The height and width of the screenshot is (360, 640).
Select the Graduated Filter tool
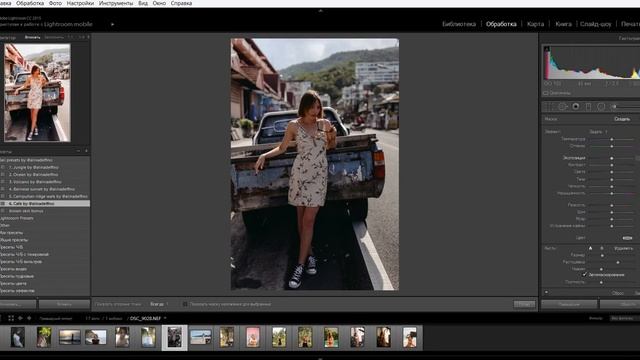click(588, 107)
